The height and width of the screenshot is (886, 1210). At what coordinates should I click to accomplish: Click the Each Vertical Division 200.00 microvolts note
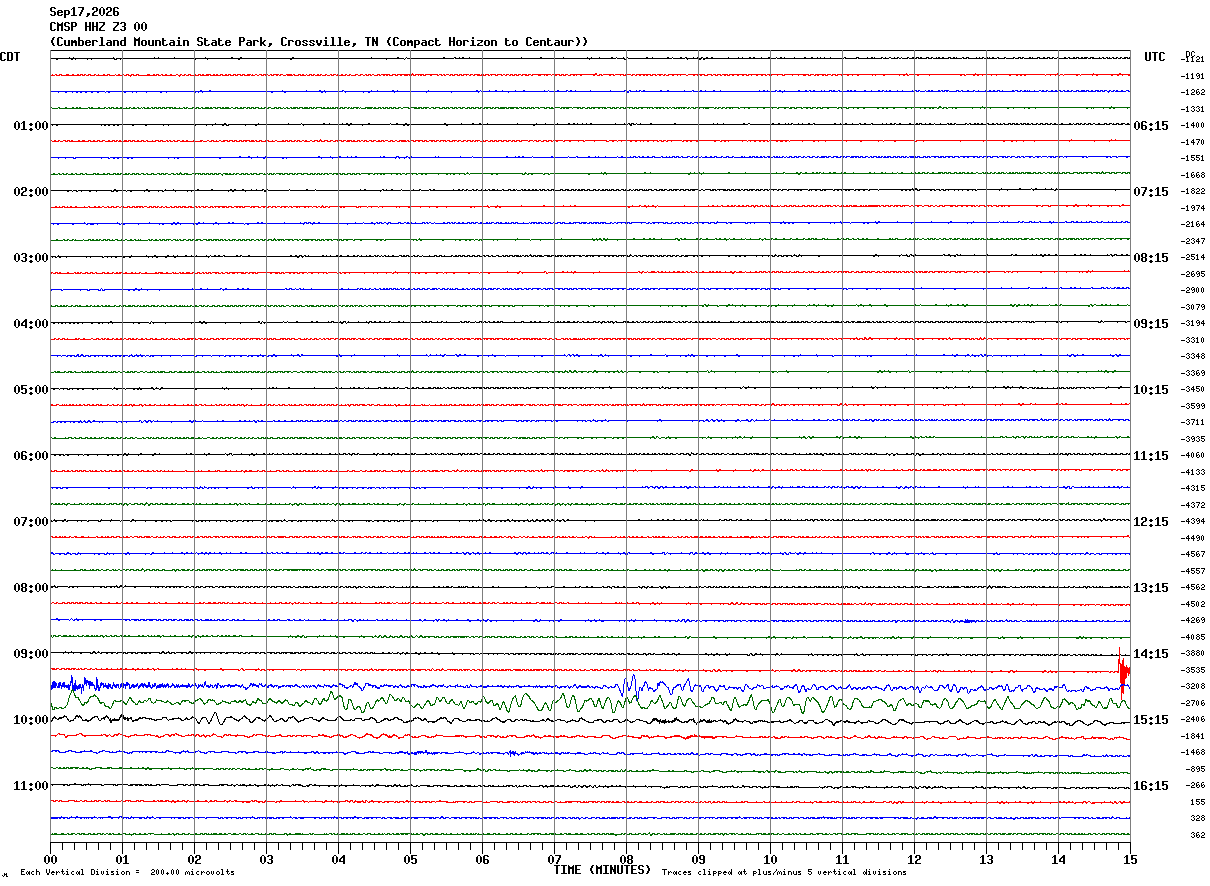[127, 873]
